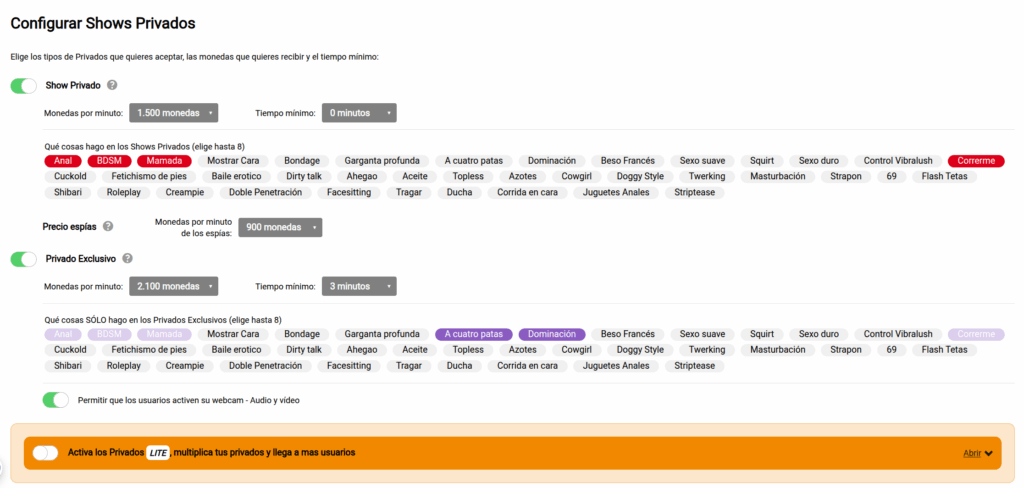1024x488 pixels.
Task: Open the 0 minutos minimum time dropdown
Action: tap(359, 113)
